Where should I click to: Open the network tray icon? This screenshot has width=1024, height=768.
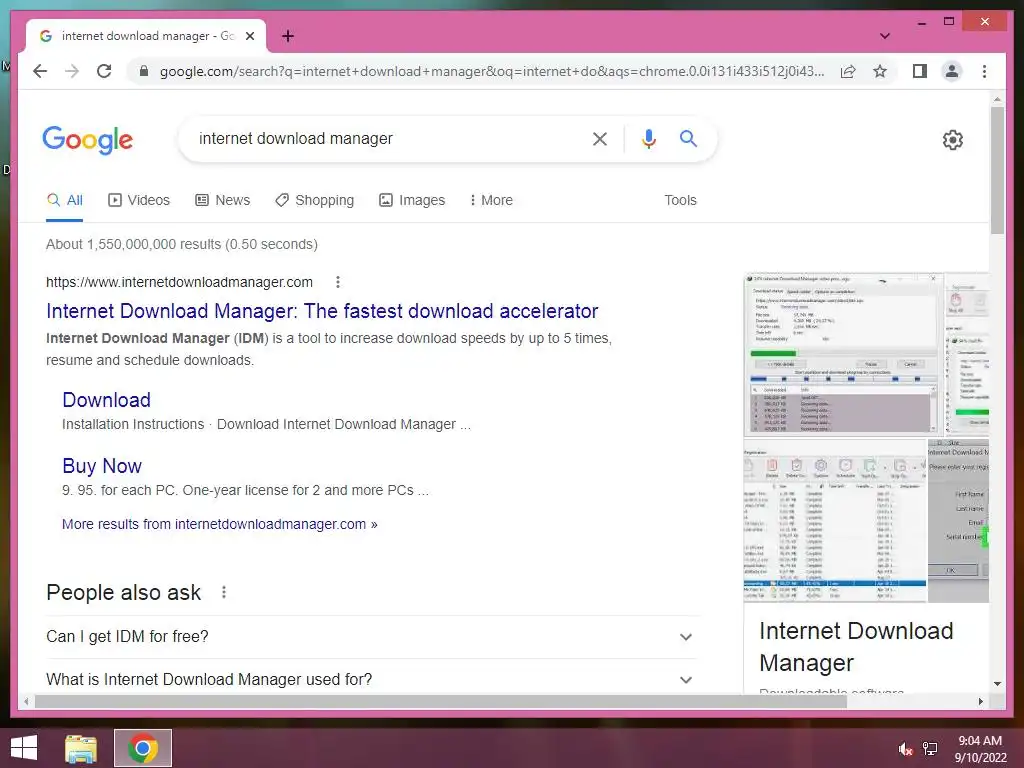(930, 749)
